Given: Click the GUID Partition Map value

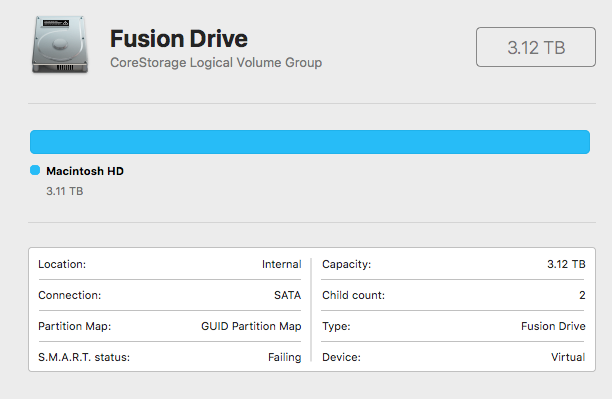Looking at the screenshot, I should coord(251,326).
